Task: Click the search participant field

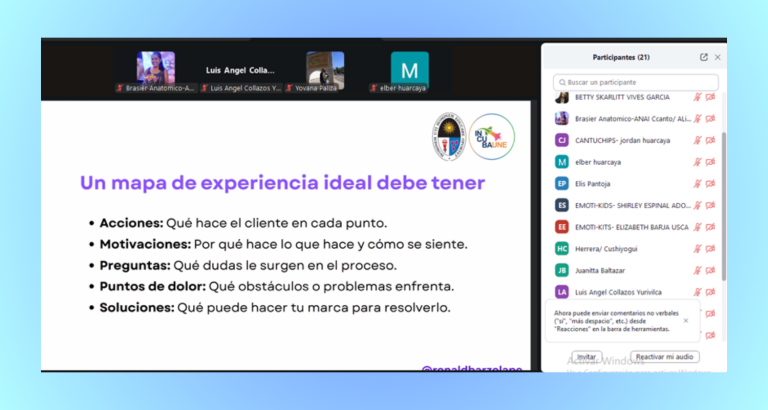Action: tap(637, 82)
